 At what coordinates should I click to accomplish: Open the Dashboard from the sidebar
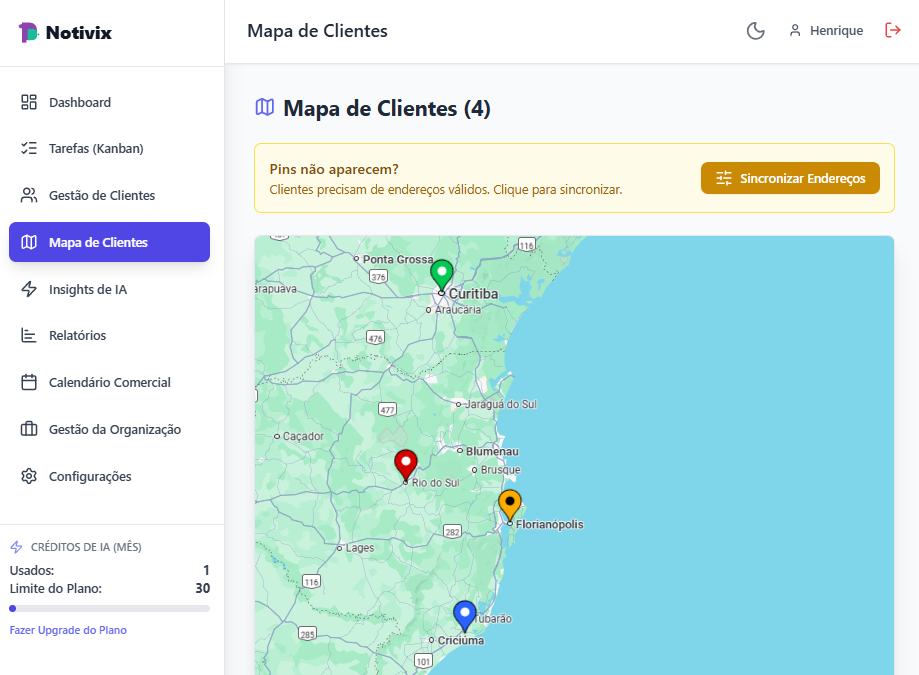[x=80, y=102]
